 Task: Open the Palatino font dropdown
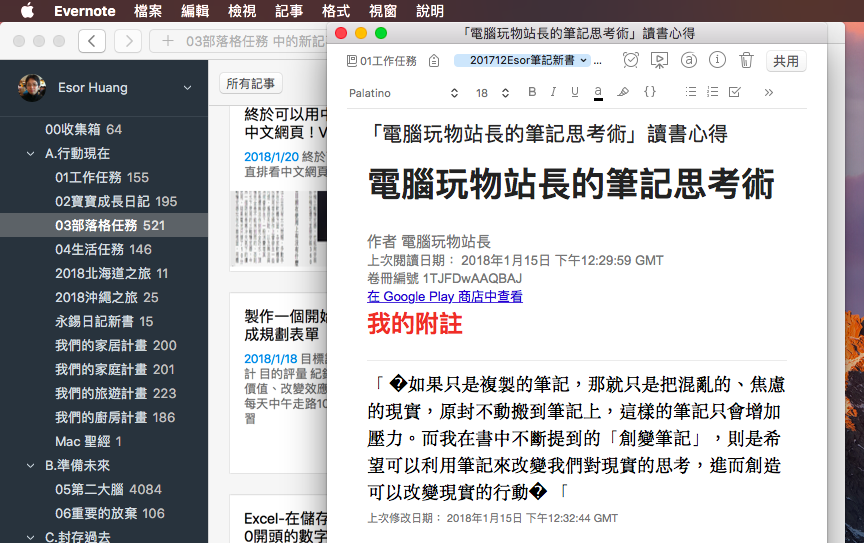tap(403, 93)
